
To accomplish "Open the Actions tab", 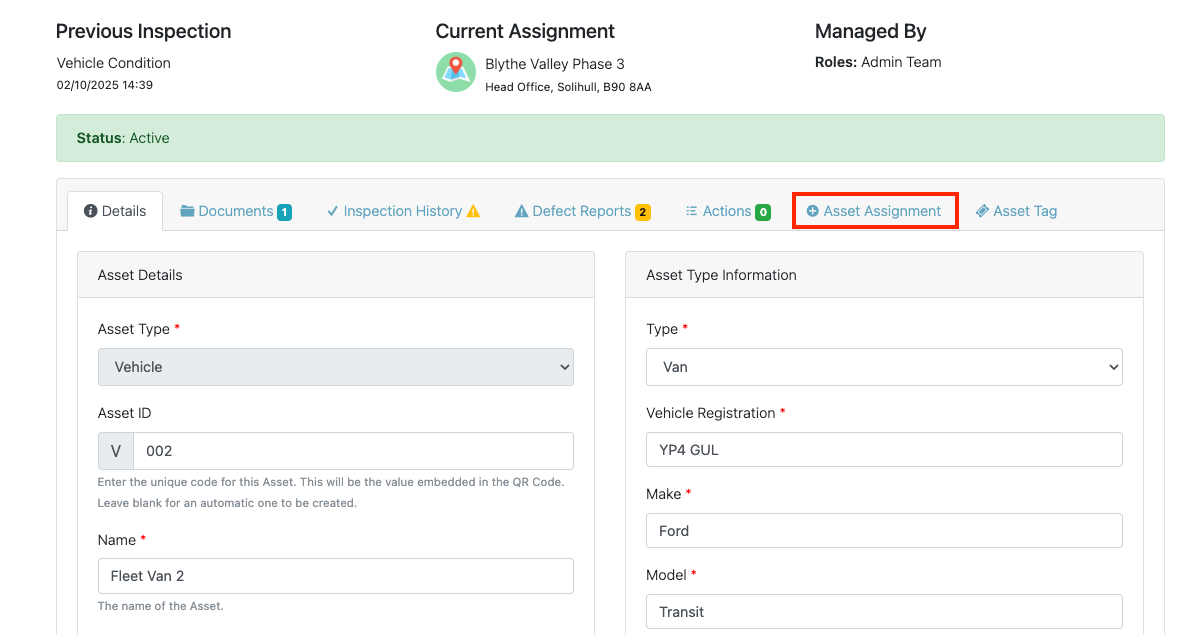I will pyautogui.click(x=727, y=211).
